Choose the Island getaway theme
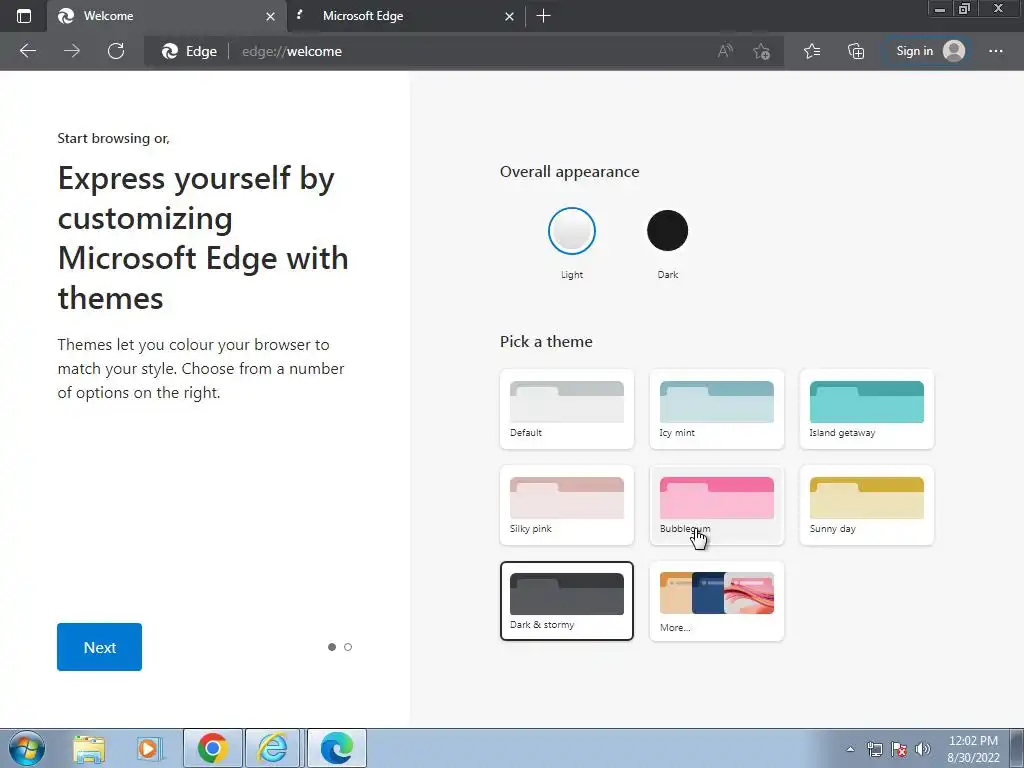This screenshot has height=768, width=1024. coord(867,409)
